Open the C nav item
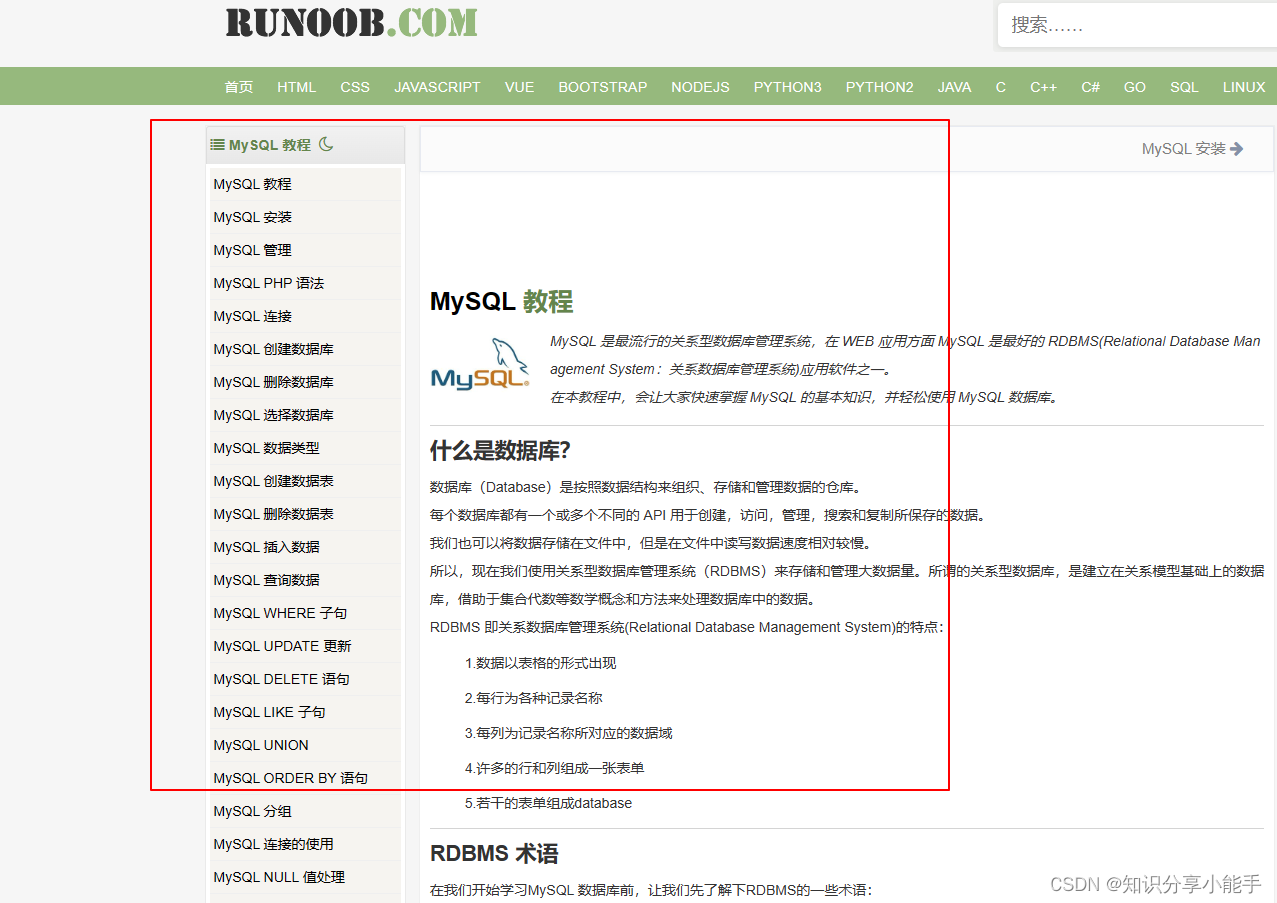1277x903 pixels. [x=1001, y=87]
